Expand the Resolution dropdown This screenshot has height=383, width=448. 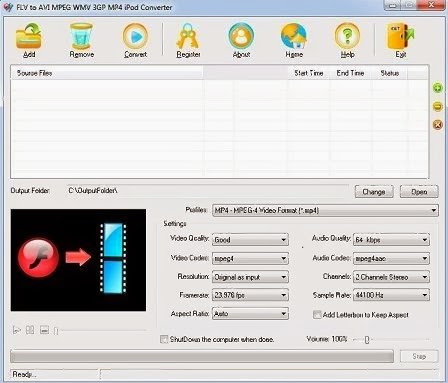pos(250,277)
